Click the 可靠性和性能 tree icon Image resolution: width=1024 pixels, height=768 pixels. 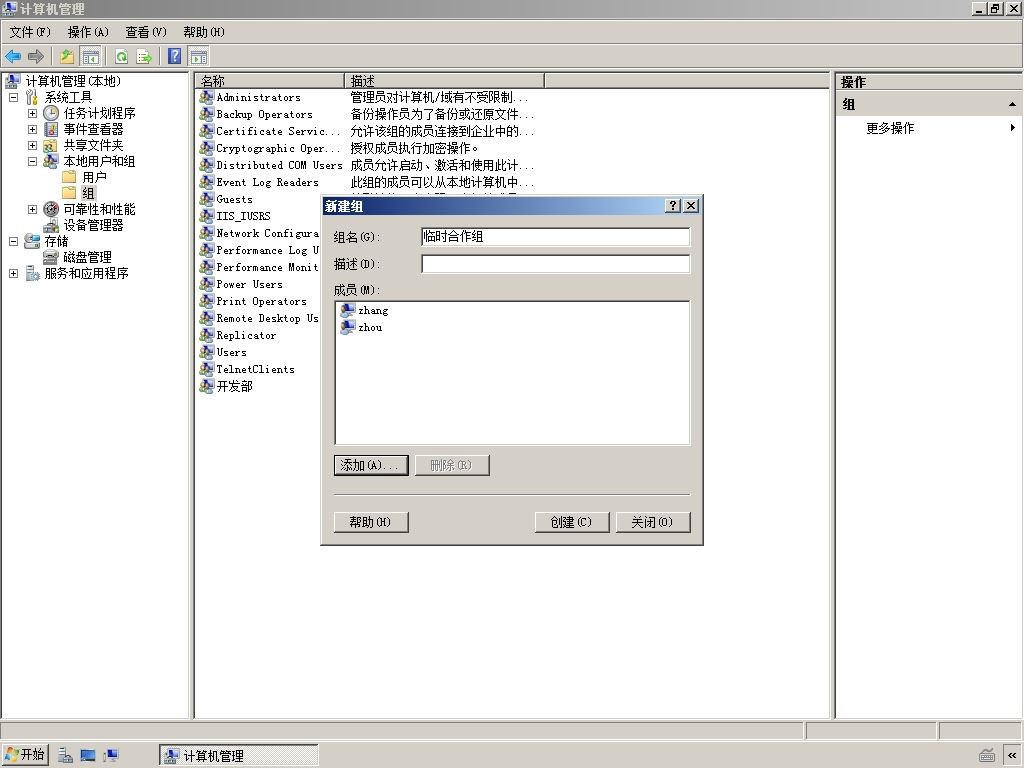click(x=51, y=209)
